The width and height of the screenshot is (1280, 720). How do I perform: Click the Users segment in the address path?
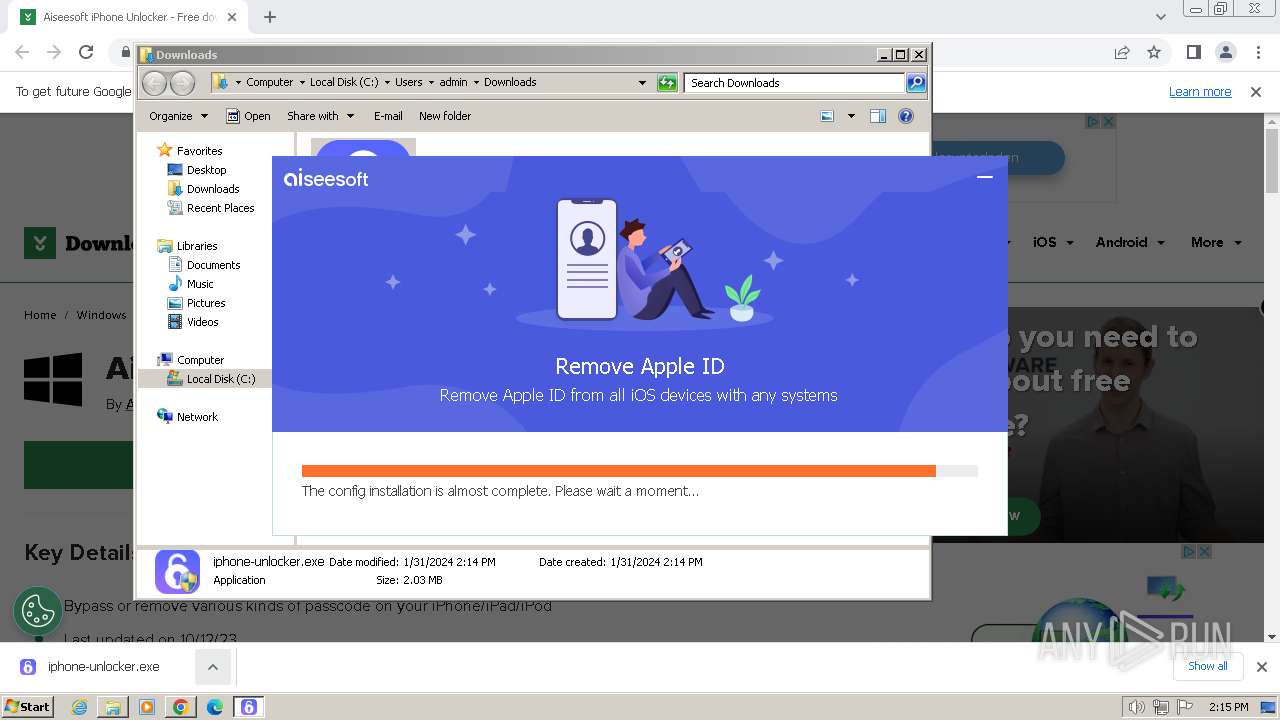408,83
